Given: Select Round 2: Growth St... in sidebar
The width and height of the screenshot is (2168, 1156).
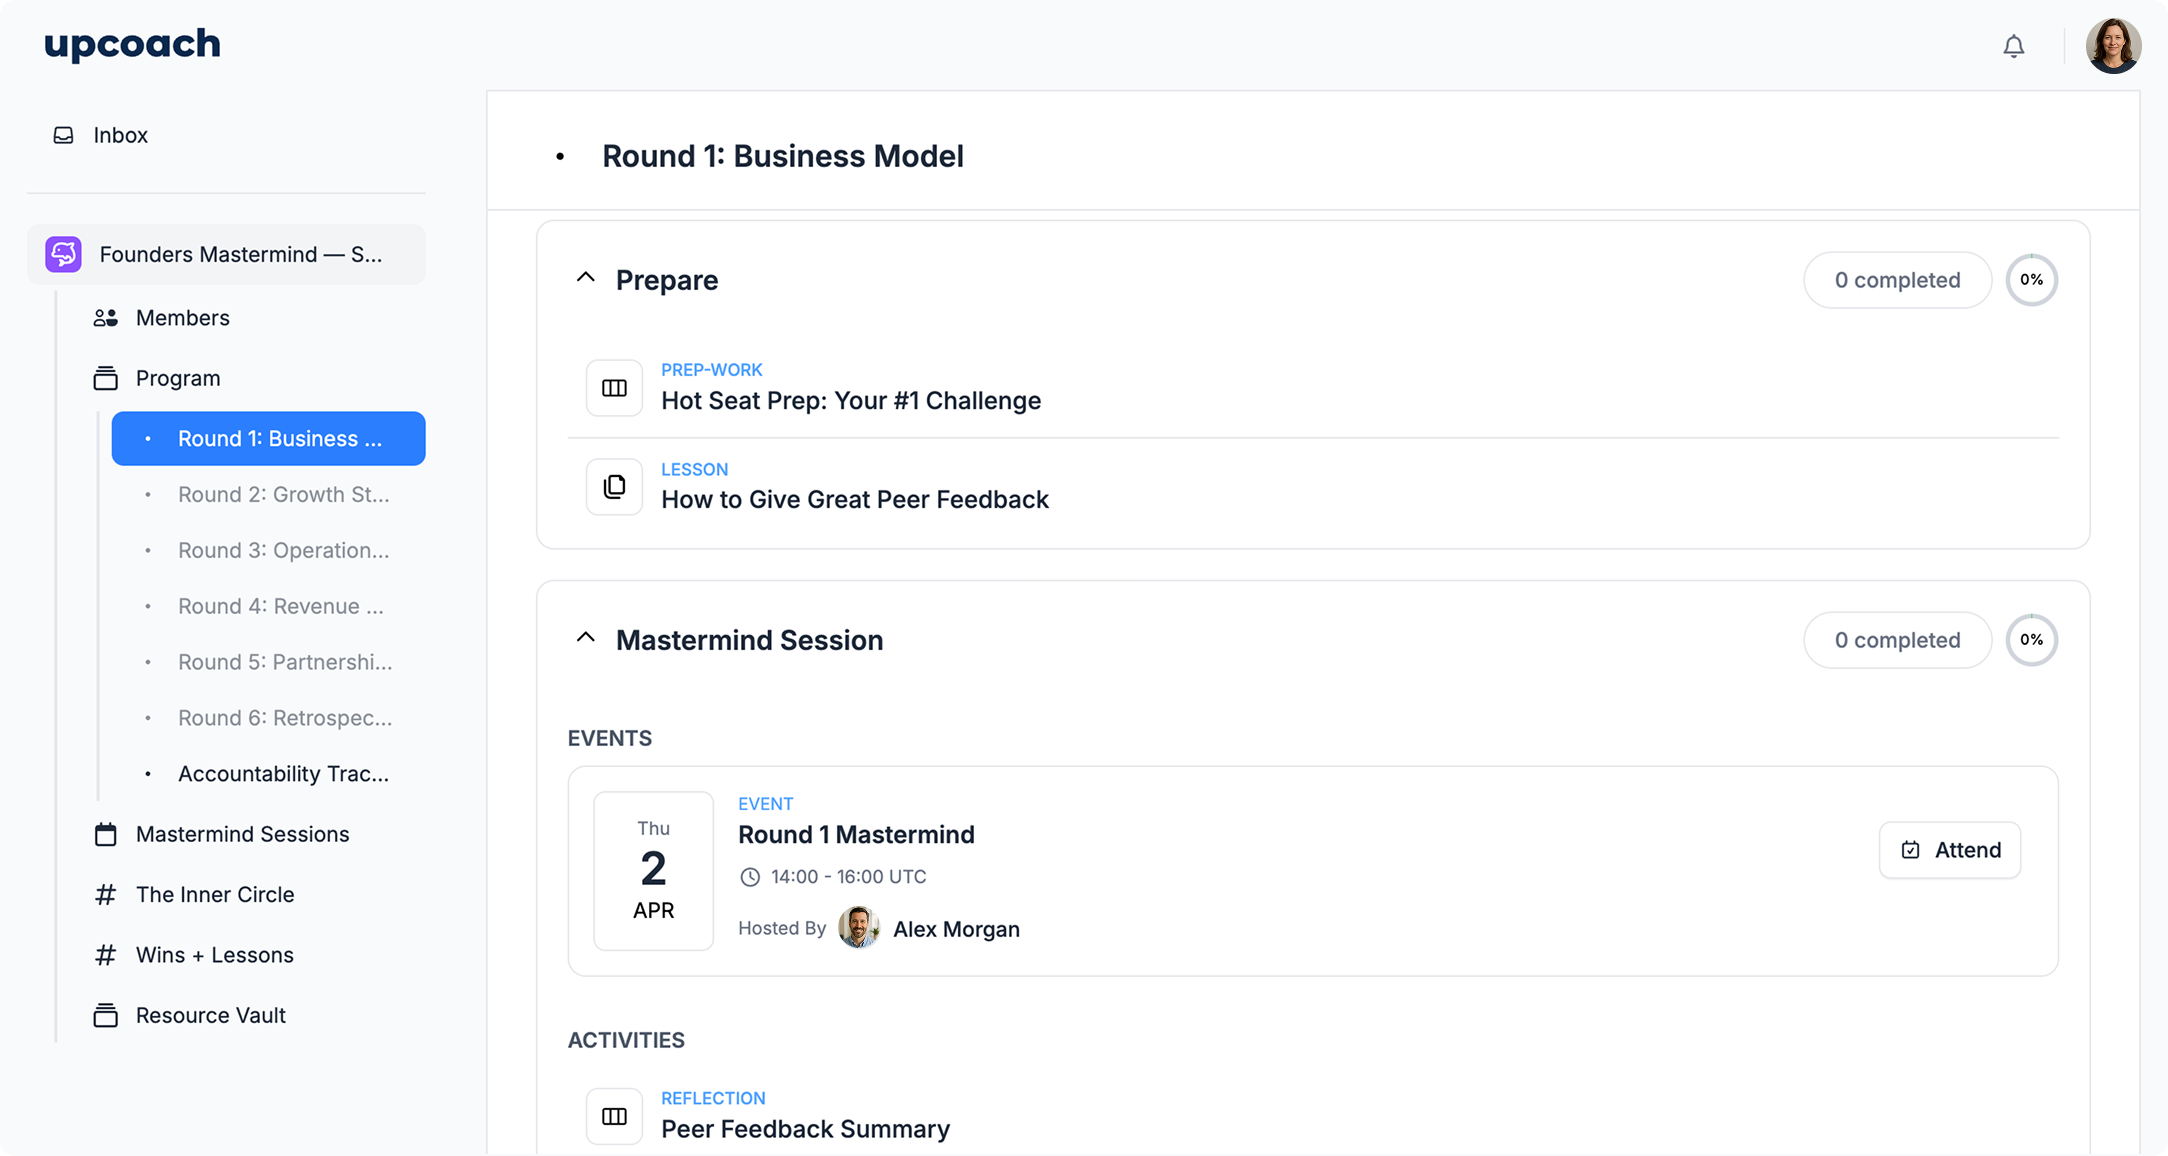Looking at the screenshot, I should 283,495.
